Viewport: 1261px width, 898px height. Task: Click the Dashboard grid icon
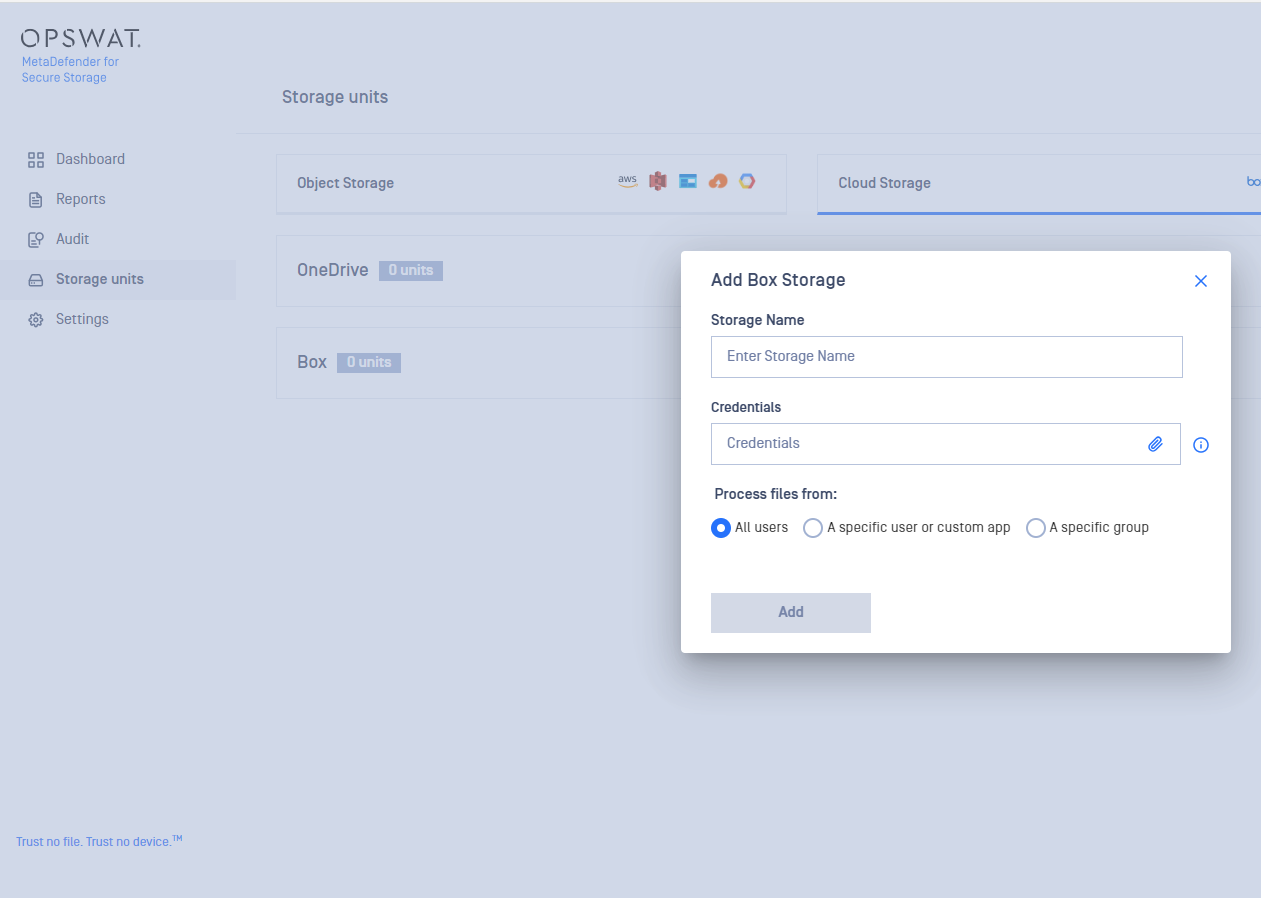click(36, 160)
